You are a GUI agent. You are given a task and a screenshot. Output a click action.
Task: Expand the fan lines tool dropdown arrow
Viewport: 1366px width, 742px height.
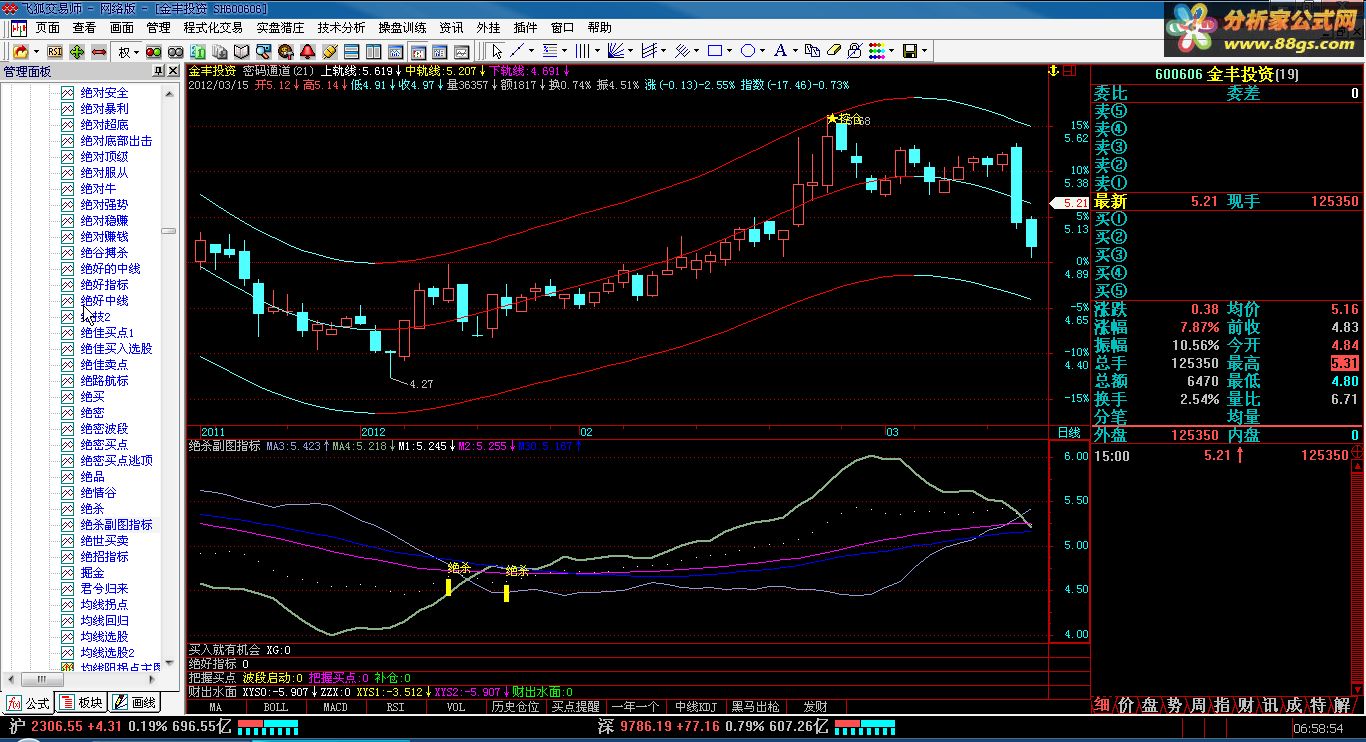point(631,51)
